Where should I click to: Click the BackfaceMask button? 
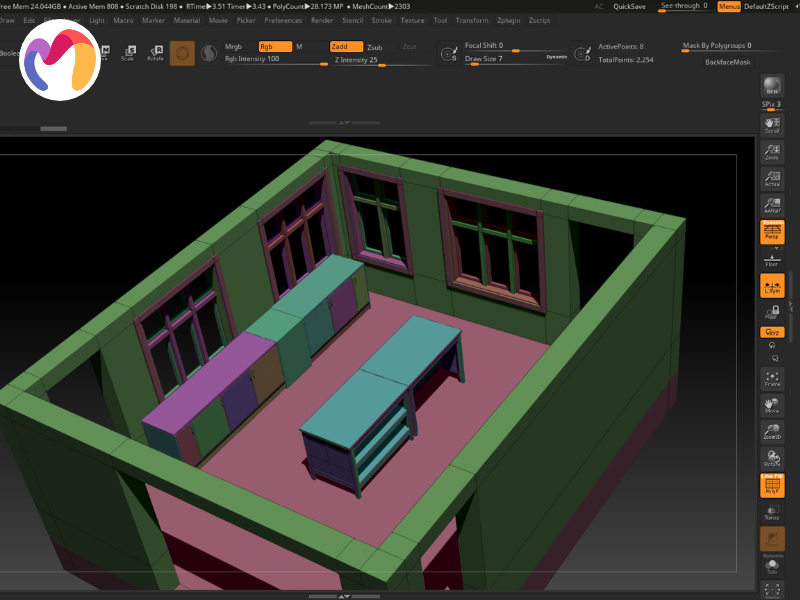(728, 62)
